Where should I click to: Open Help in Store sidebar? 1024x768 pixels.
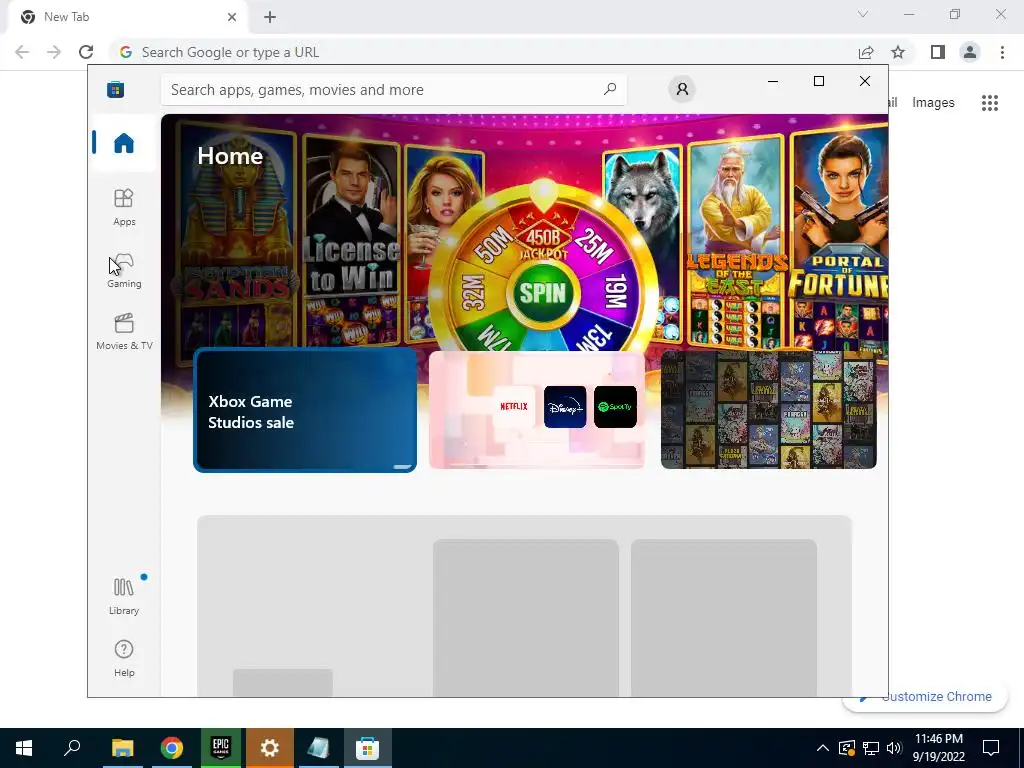click(123, 658)
